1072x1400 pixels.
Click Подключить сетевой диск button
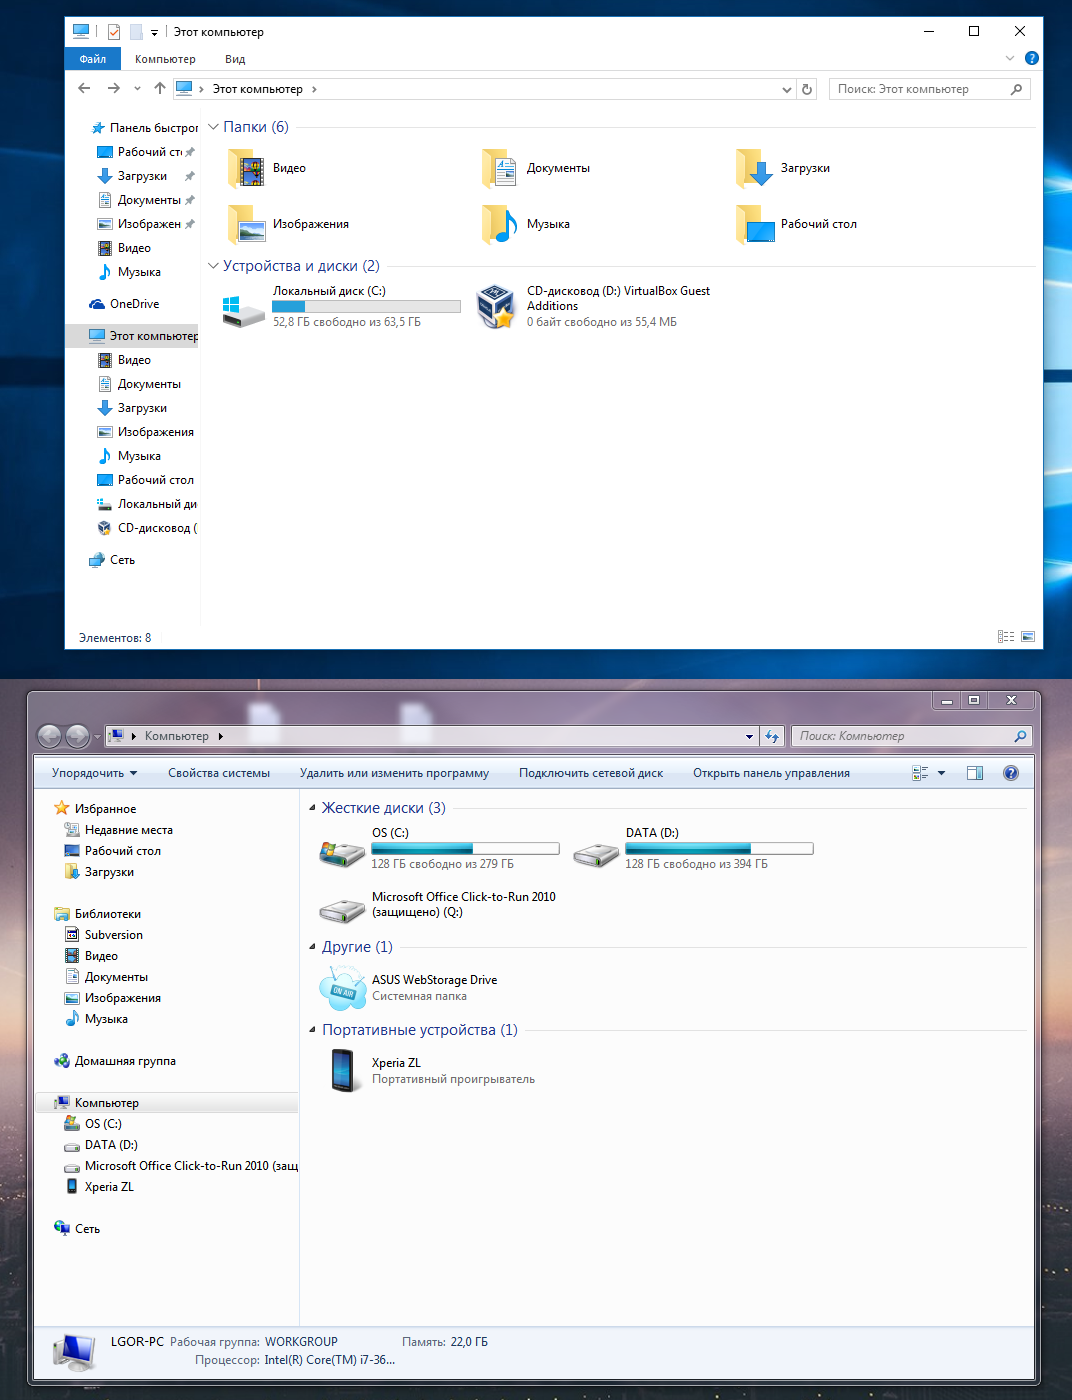coord(591,773)
